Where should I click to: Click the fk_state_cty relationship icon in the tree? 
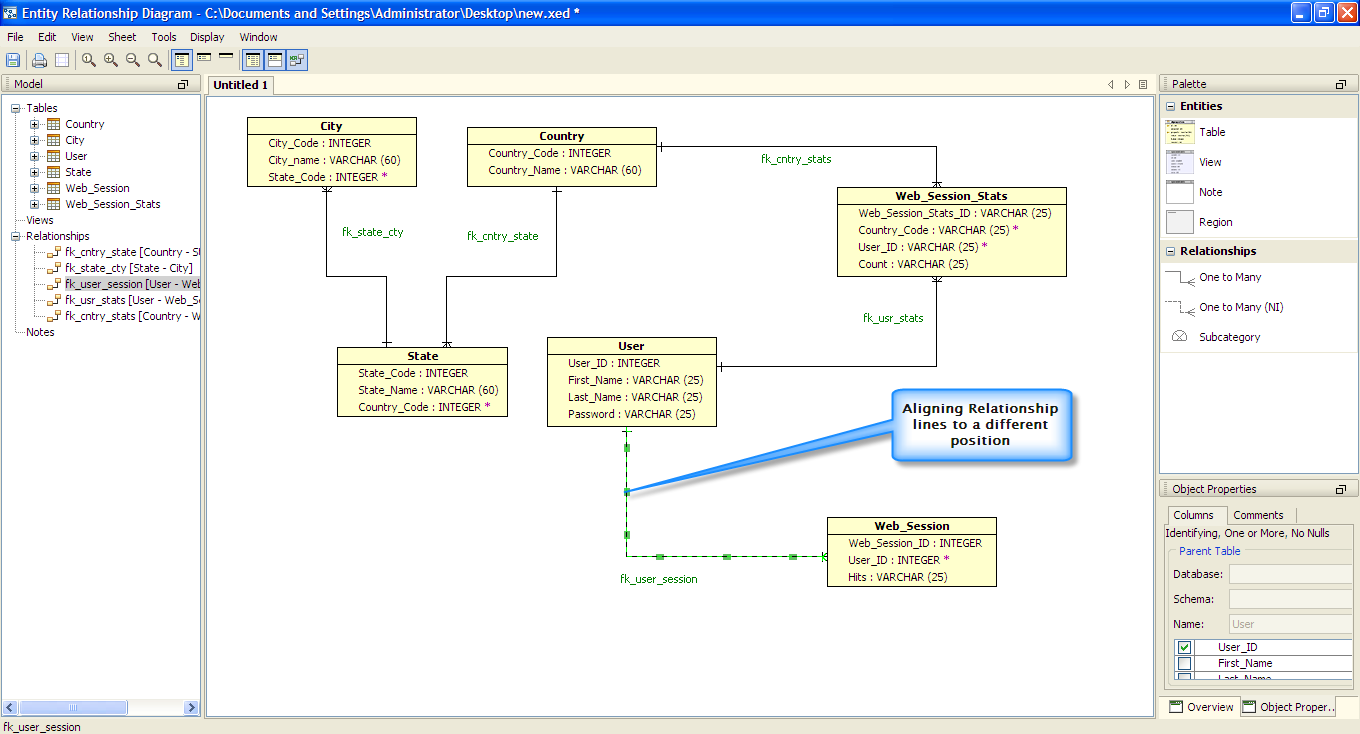[54, 268]
